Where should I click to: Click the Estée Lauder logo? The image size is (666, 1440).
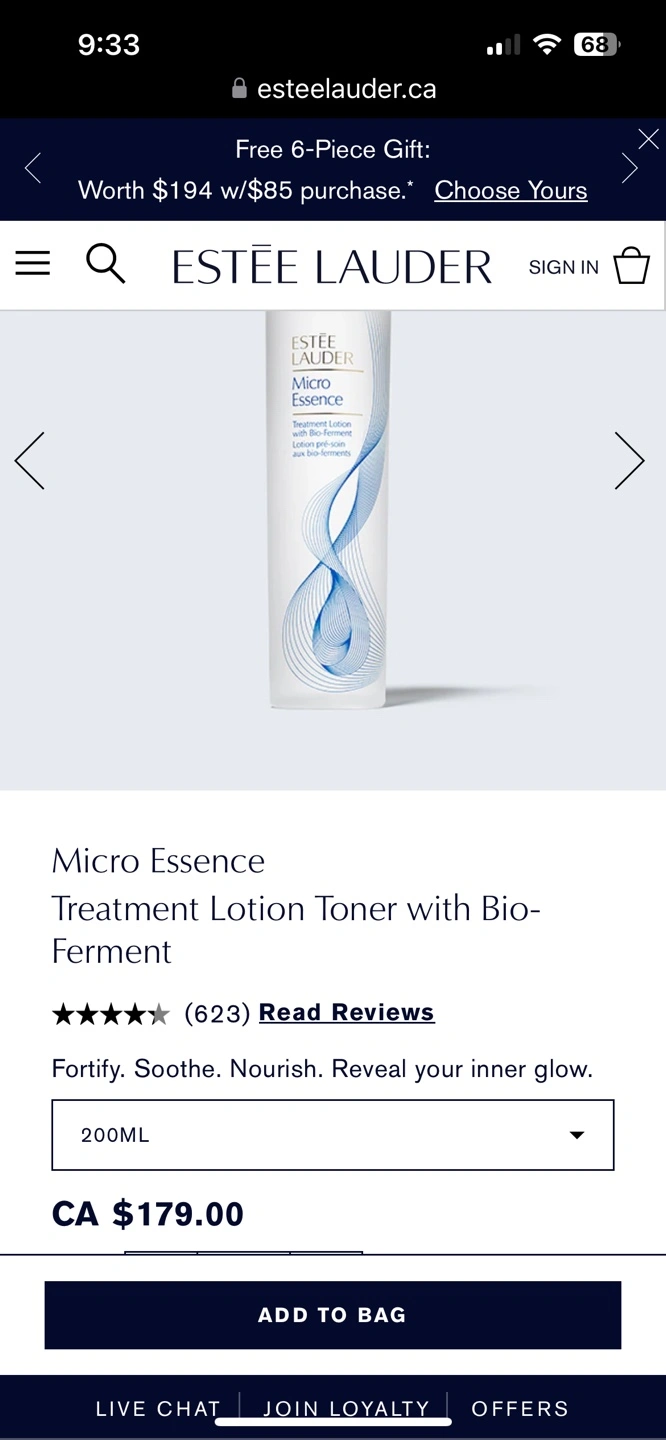[332, 267]
